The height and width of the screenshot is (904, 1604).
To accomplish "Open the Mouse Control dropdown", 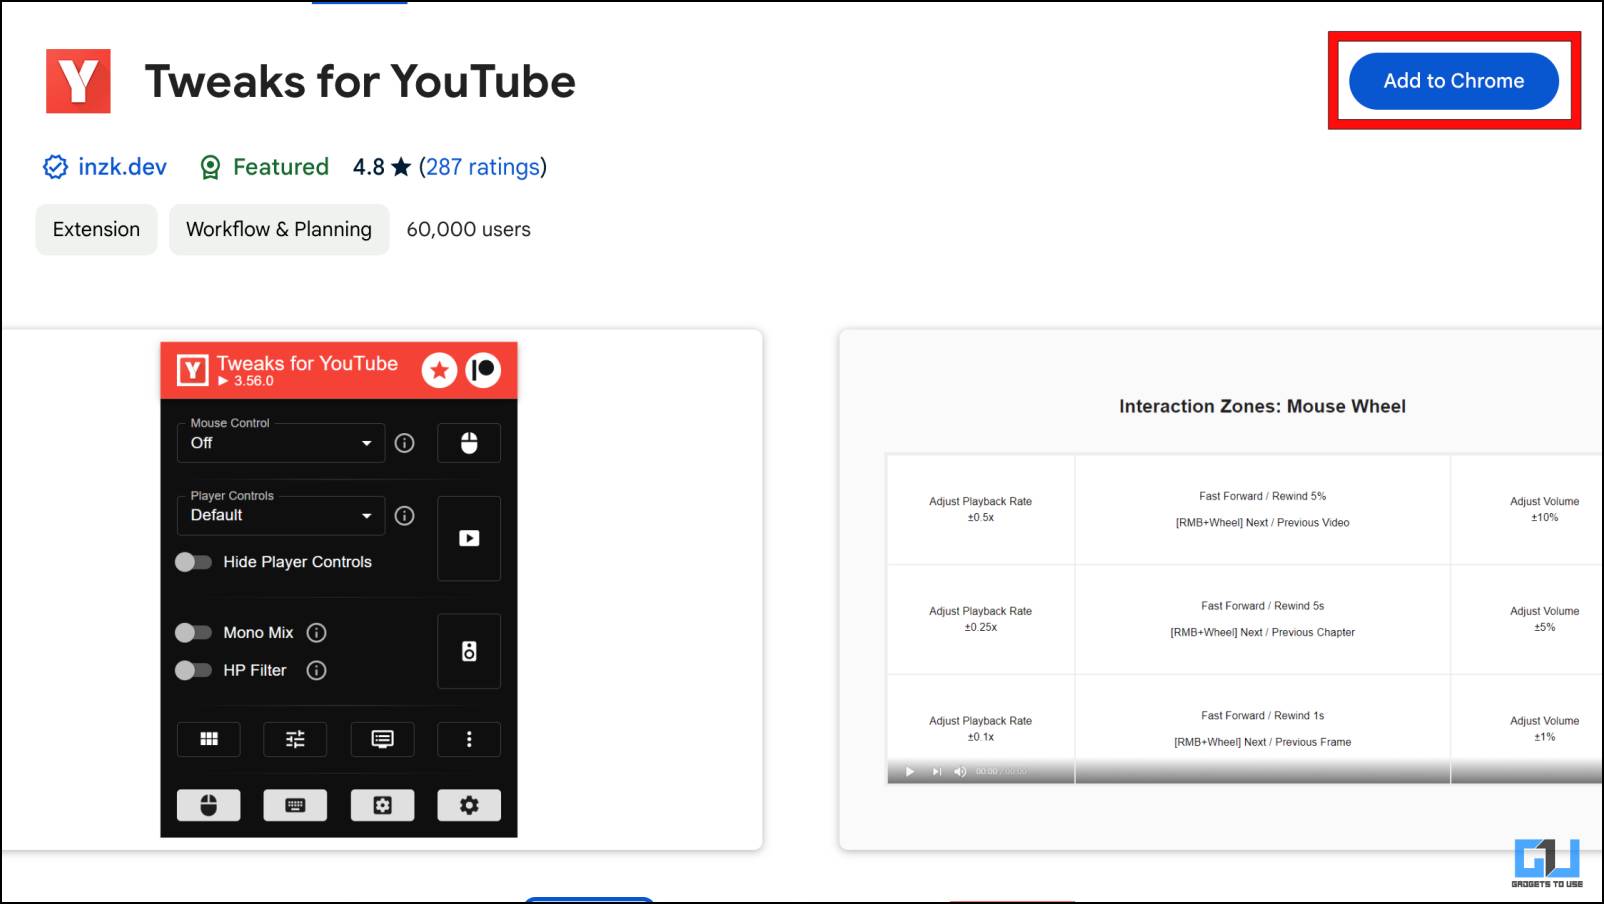I will (x=281, y=443).
